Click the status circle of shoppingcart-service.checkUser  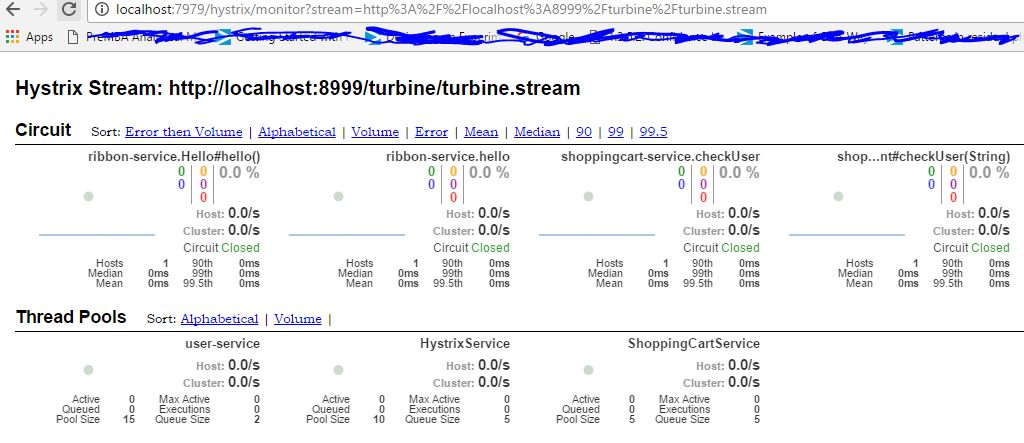point(588,197)
